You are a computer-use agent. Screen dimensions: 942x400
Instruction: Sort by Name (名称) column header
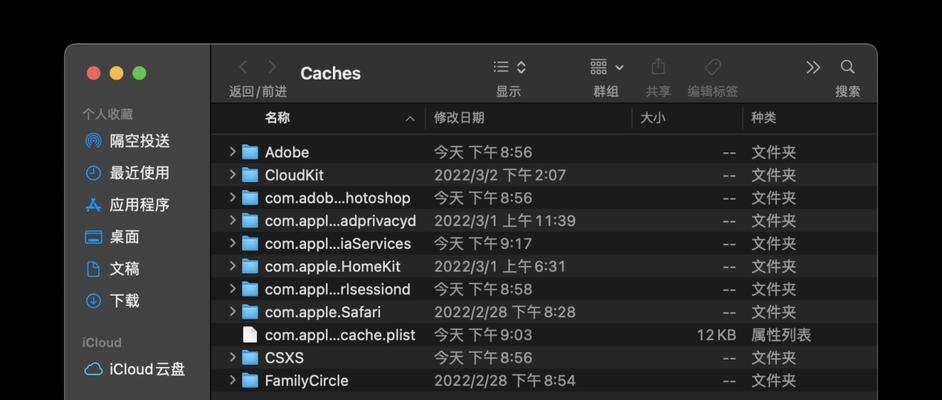tap(278, 118)
